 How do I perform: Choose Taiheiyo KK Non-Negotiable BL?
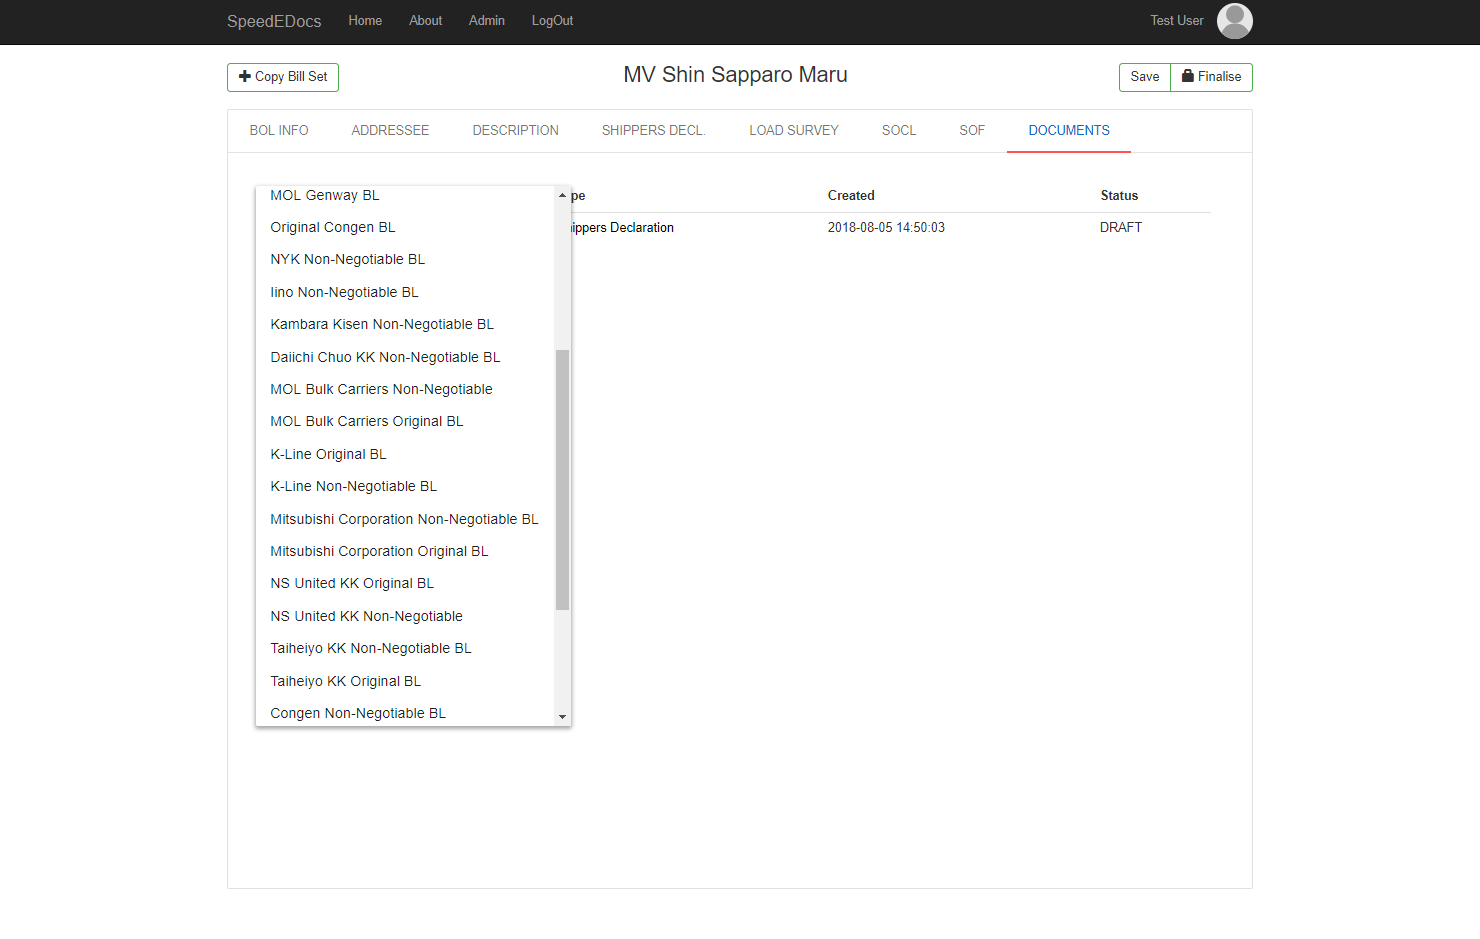click(x=405, y=649)
